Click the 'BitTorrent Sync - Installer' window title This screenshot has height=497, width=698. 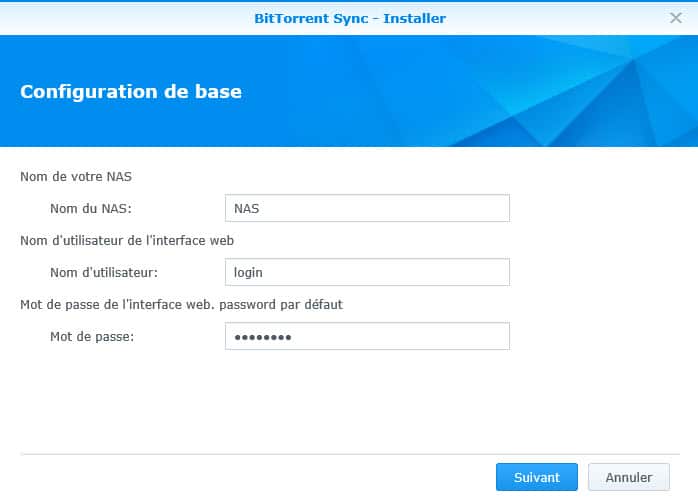pyautogui.click(x=350, y=18)
